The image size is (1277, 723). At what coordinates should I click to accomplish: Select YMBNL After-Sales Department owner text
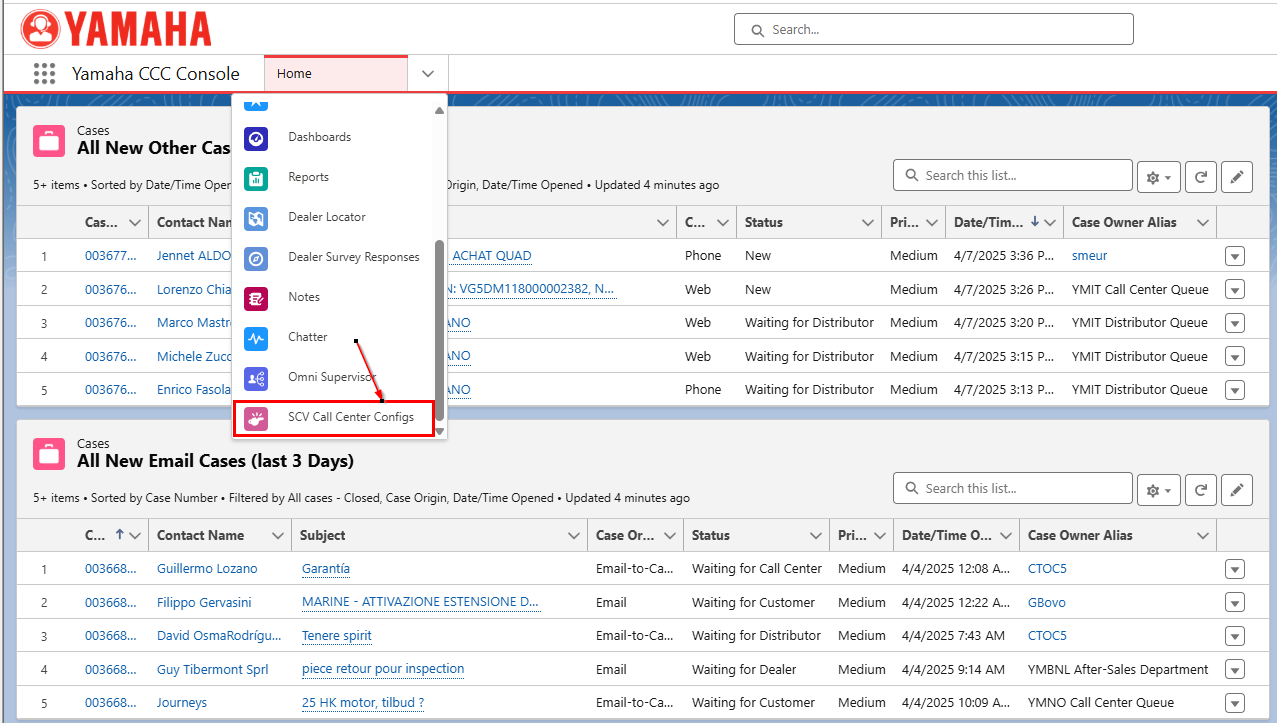tap(1118, 669)
